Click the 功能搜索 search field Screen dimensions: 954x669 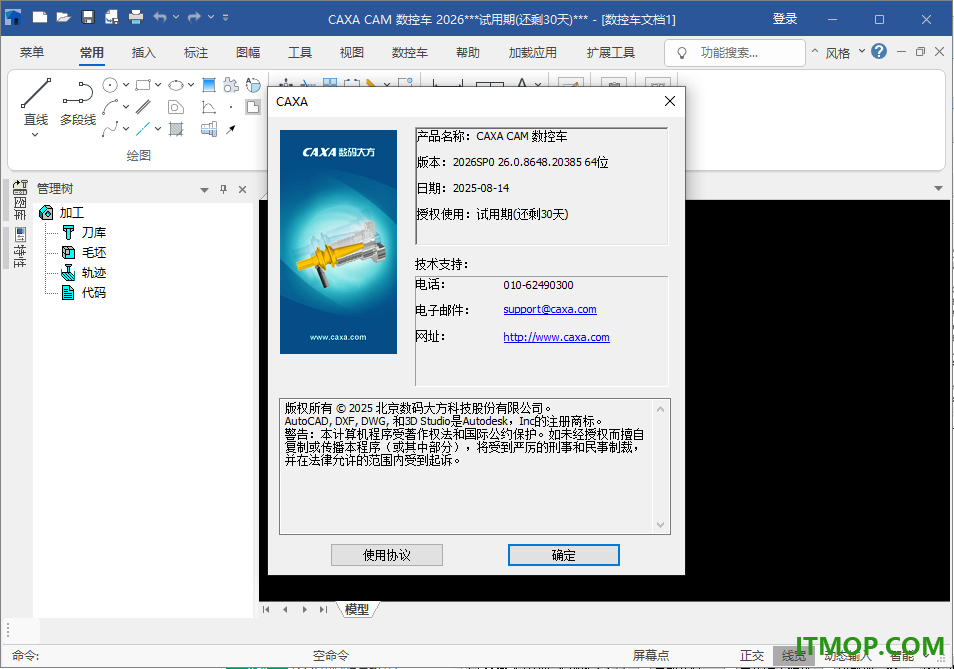(x=735, y=53)
